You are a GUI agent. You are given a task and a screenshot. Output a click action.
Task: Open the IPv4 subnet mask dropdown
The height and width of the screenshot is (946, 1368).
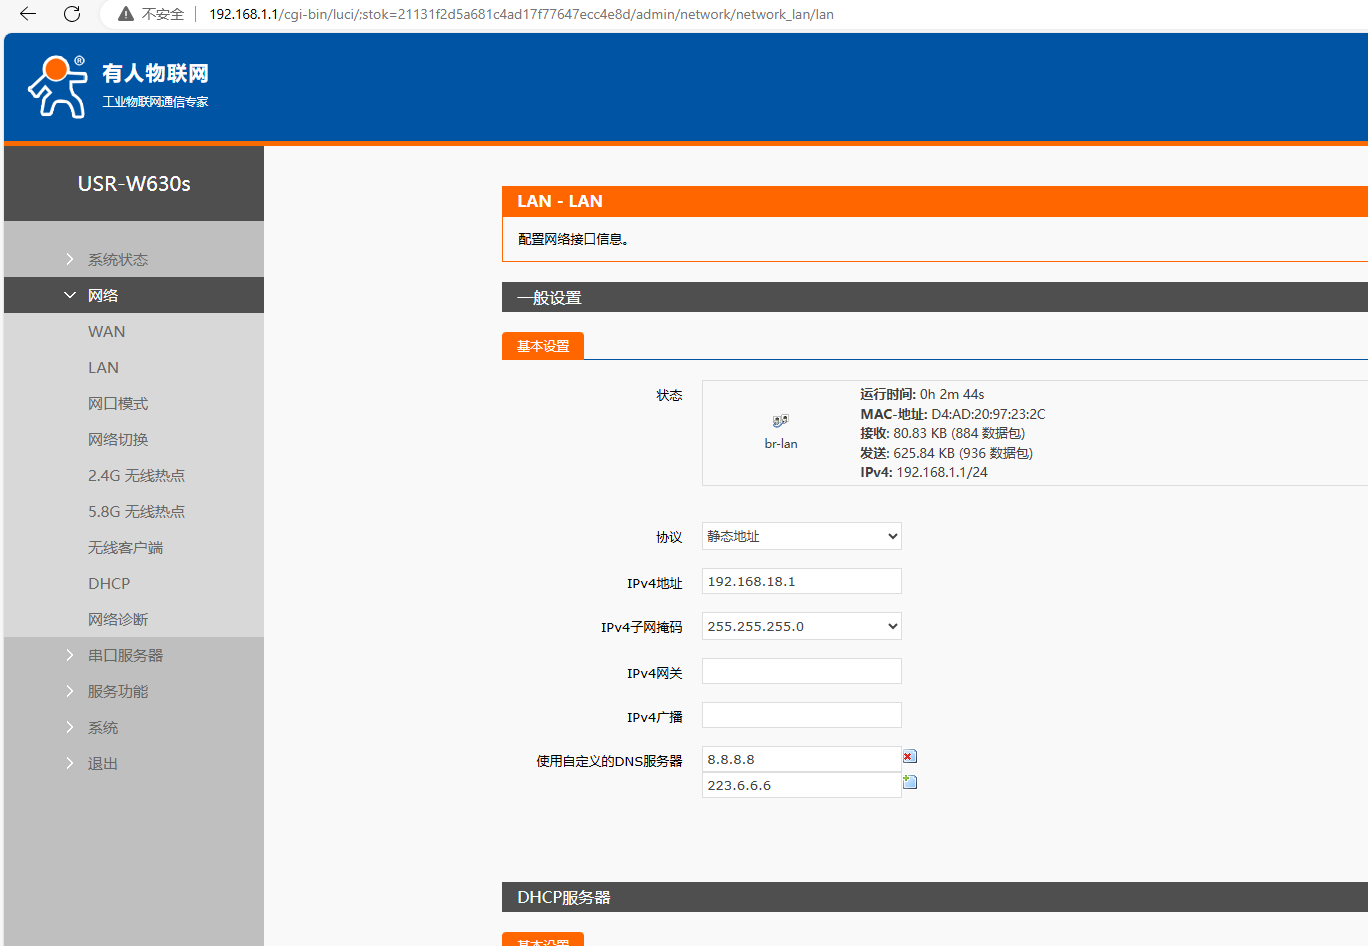(801, 626)
